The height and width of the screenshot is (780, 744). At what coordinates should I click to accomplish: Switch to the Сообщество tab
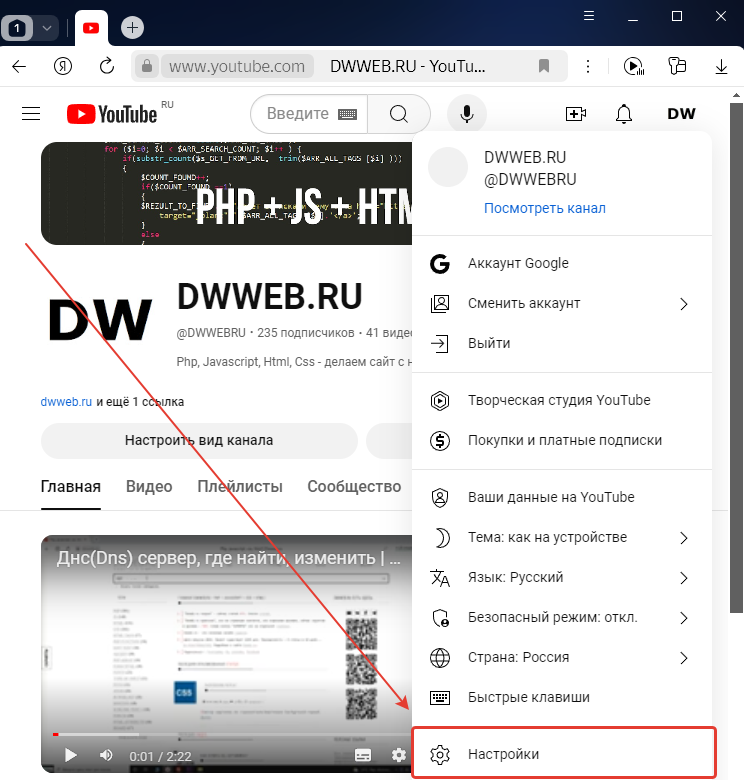point(354,486)
